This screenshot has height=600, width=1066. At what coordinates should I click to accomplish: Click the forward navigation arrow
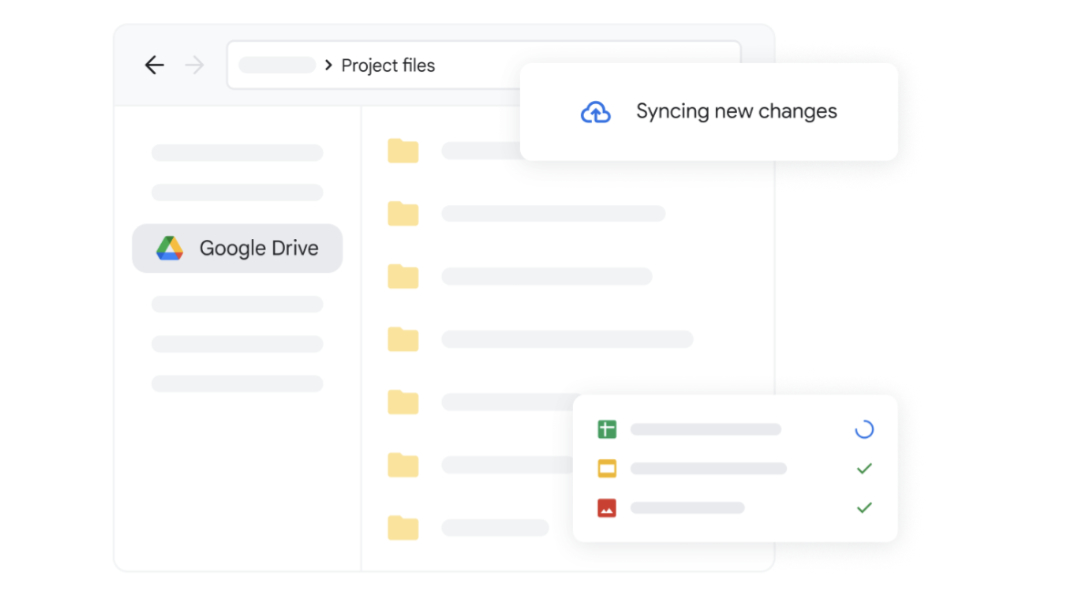194,64
